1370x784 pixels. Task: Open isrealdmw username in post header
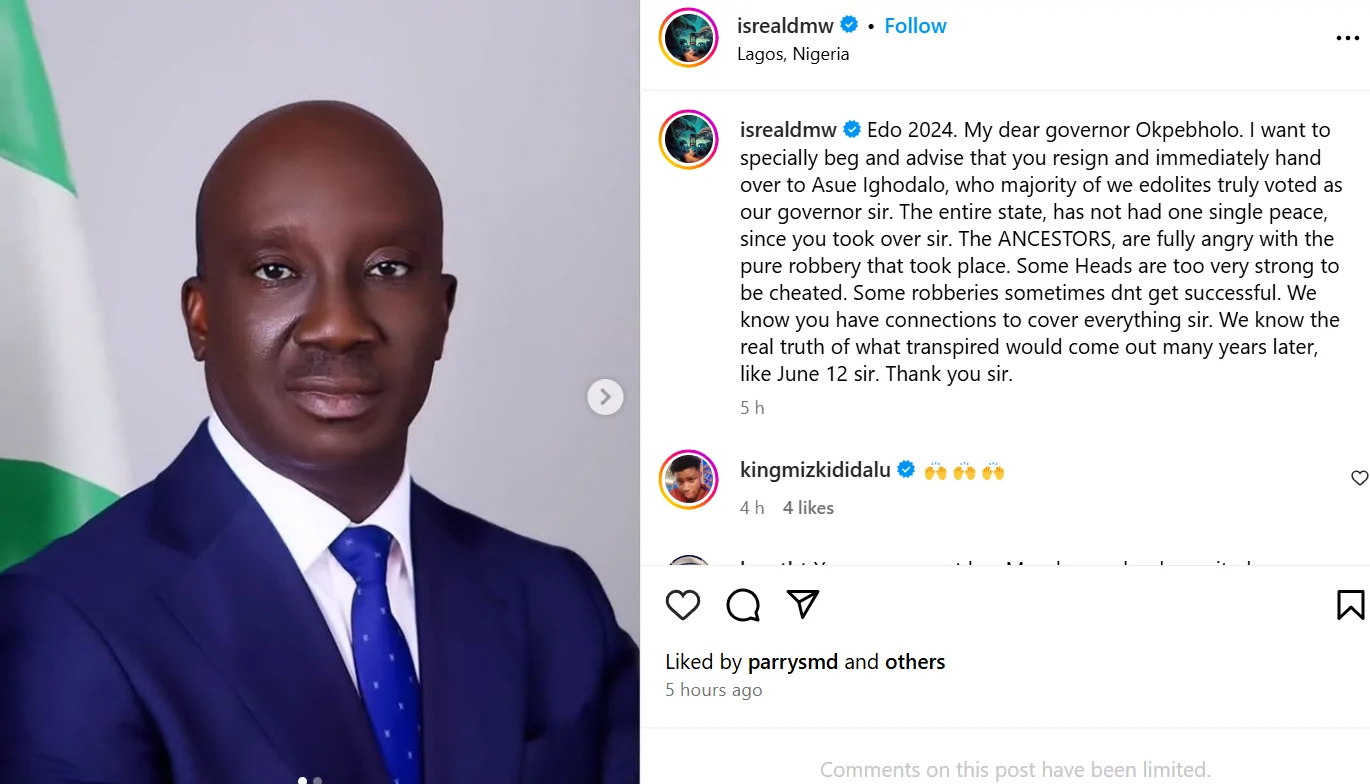pyautogui.click(x=785, y=26)
